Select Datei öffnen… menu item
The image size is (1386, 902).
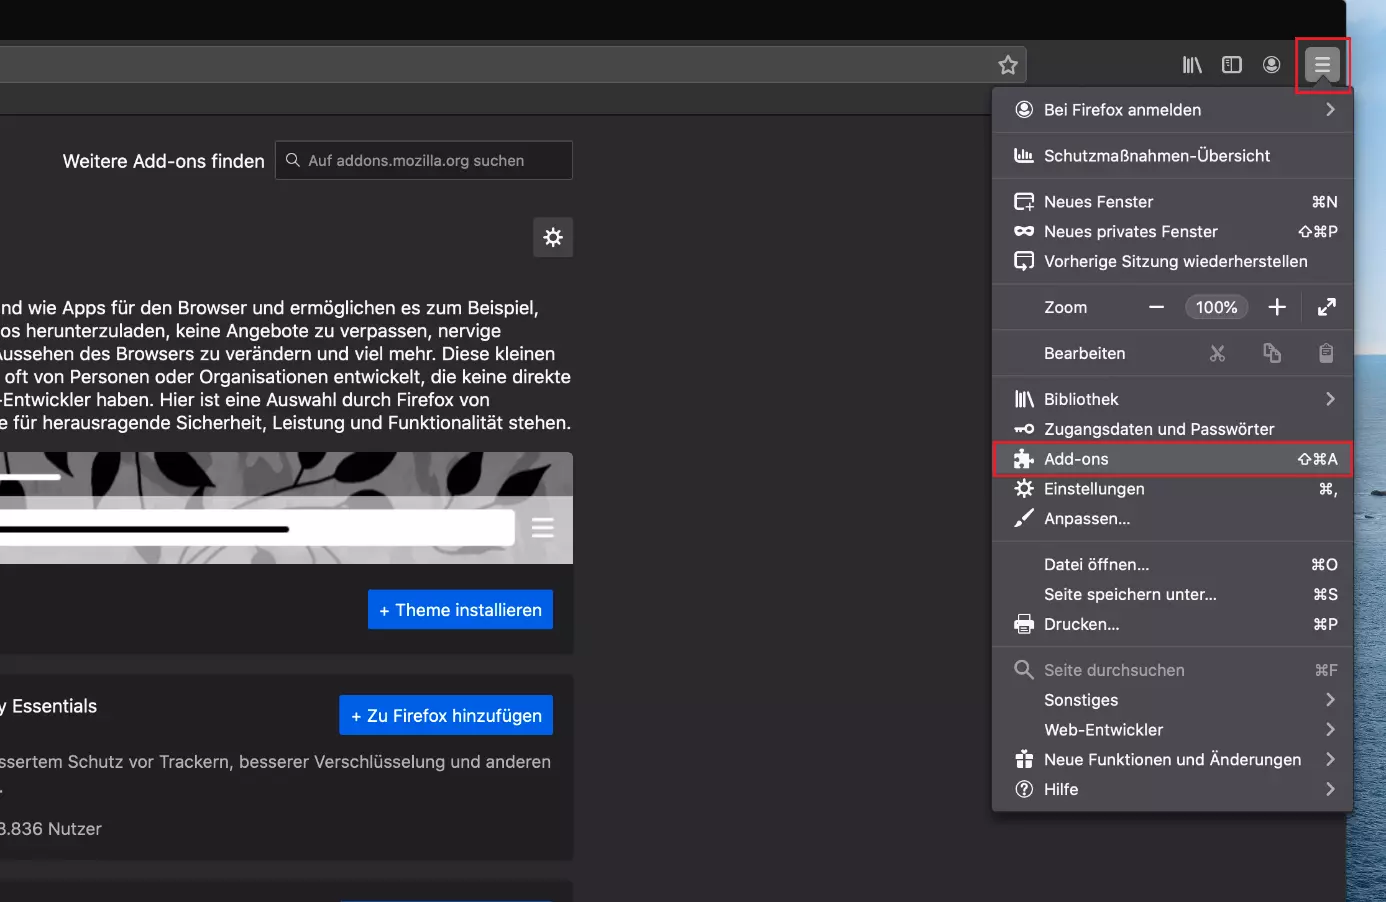point(1172,565)
